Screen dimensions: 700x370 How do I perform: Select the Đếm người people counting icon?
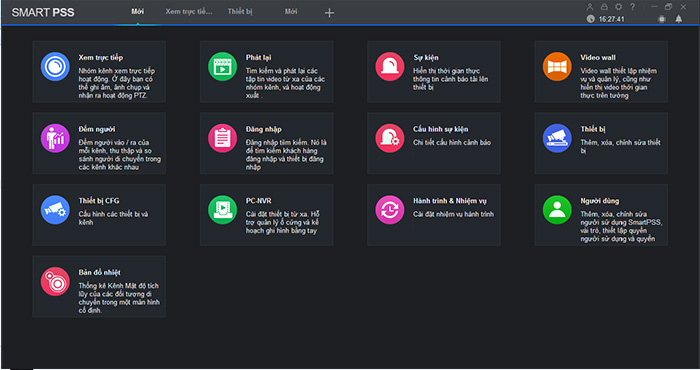click(55, 138)
